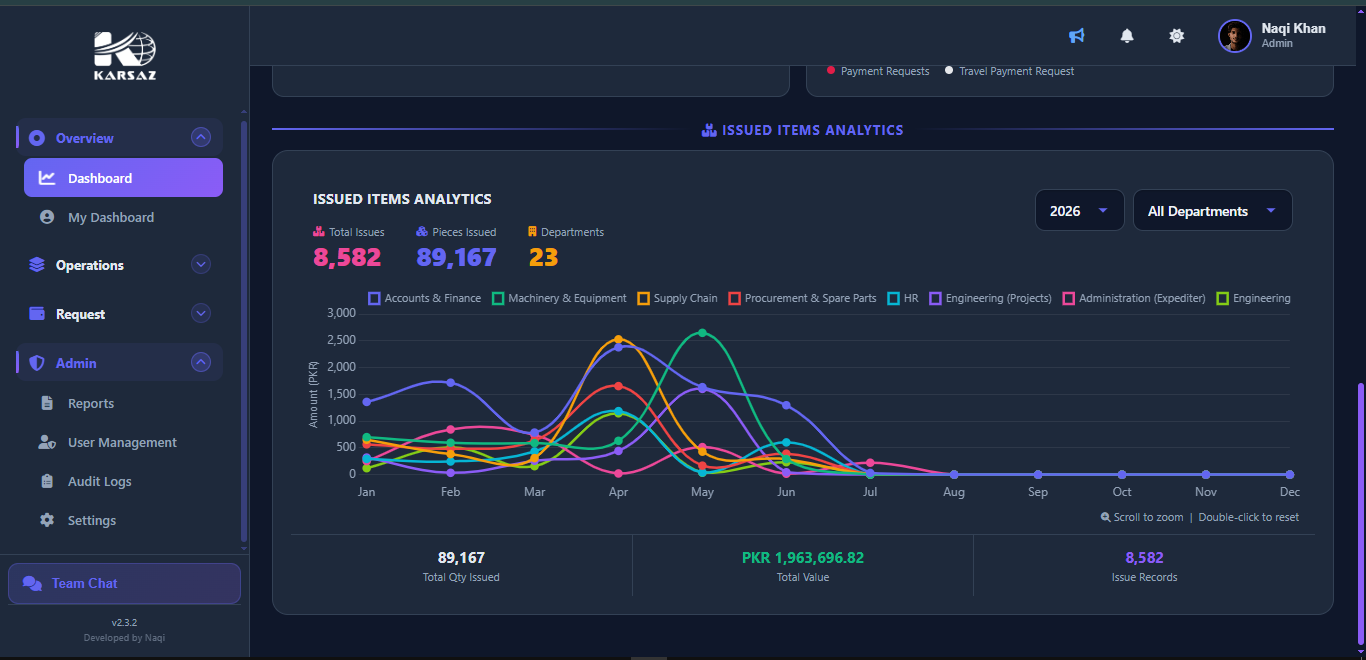Toggle the Travel Payment Request legend entry

pyautogui.click(x=1009, y=71)
